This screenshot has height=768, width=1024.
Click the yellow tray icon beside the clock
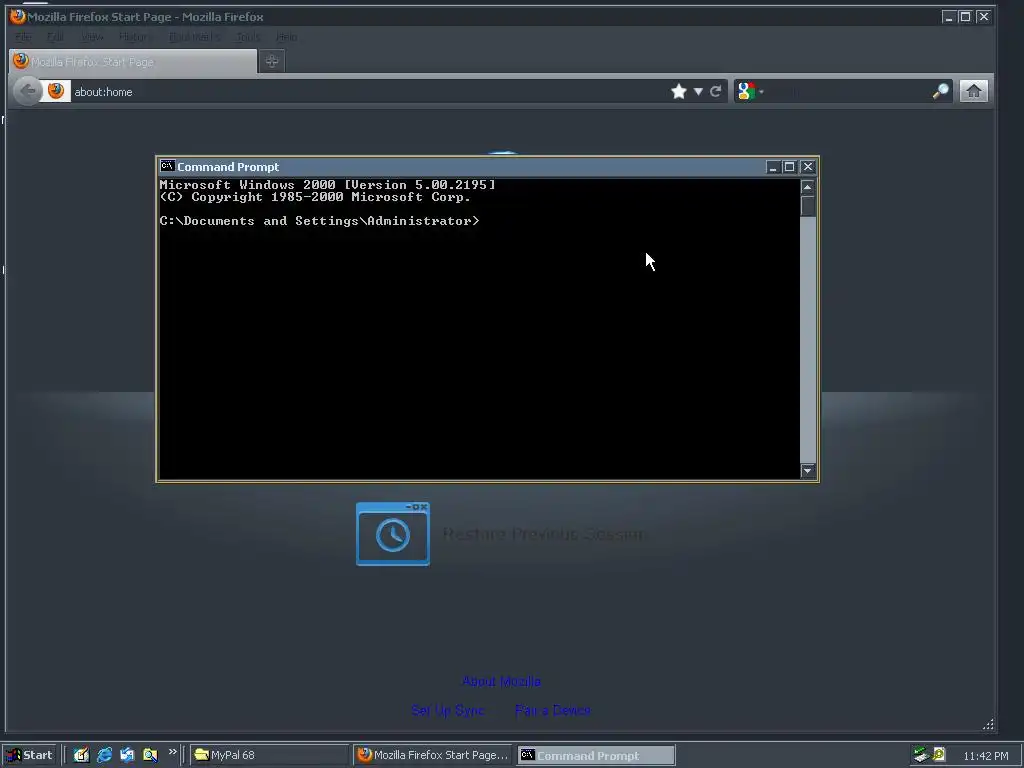click(x=938, y=754)
